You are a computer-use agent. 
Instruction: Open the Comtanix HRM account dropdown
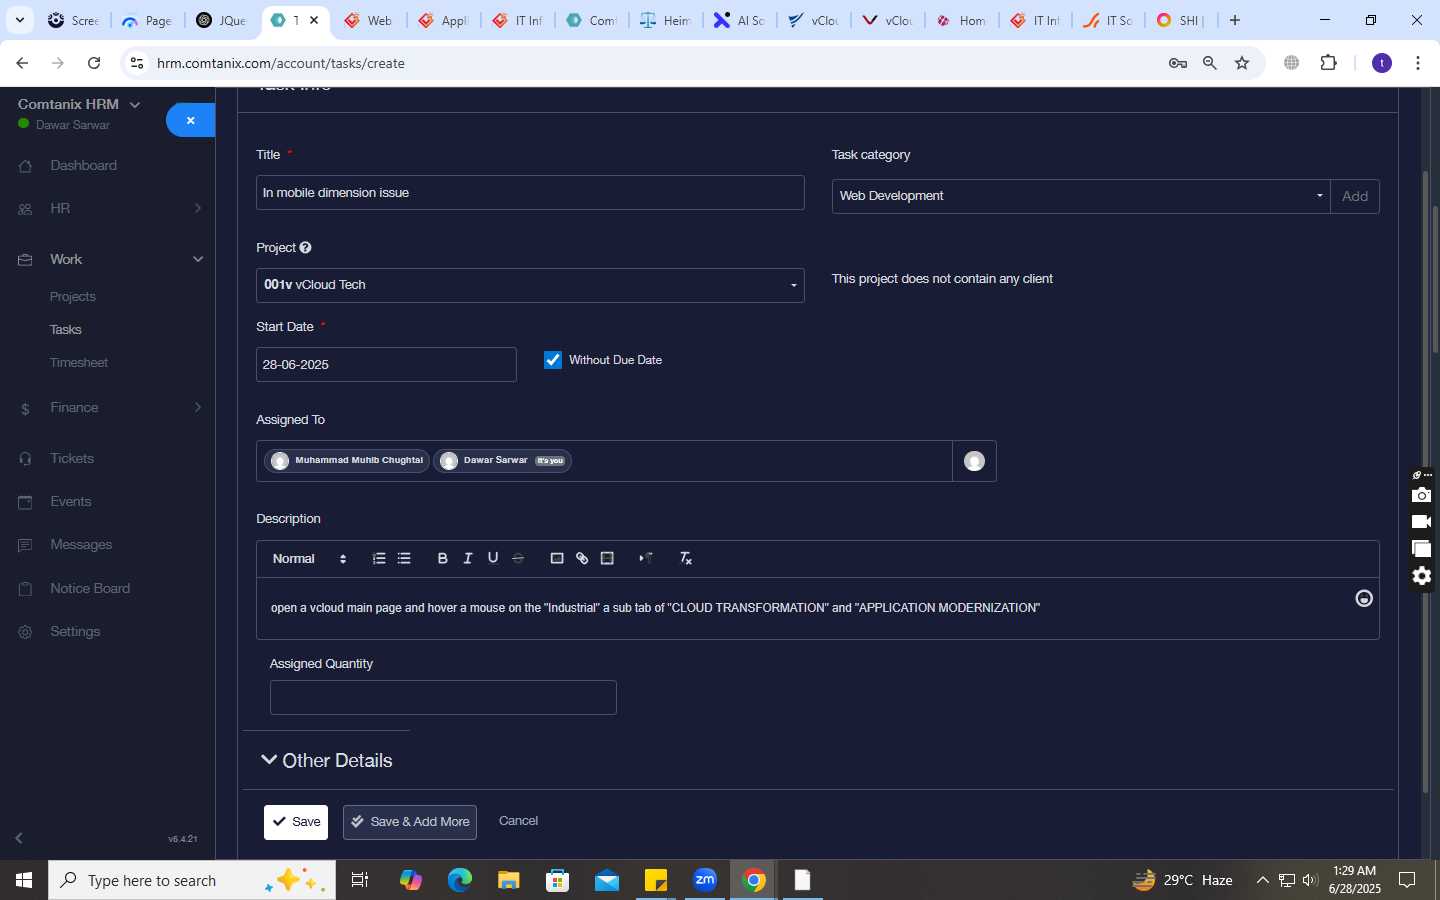point(79,104)
